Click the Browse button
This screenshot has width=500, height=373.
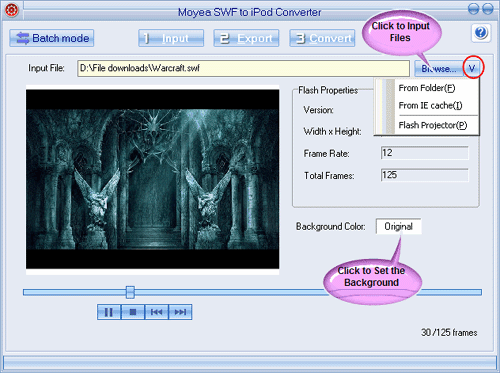[439, 69]
